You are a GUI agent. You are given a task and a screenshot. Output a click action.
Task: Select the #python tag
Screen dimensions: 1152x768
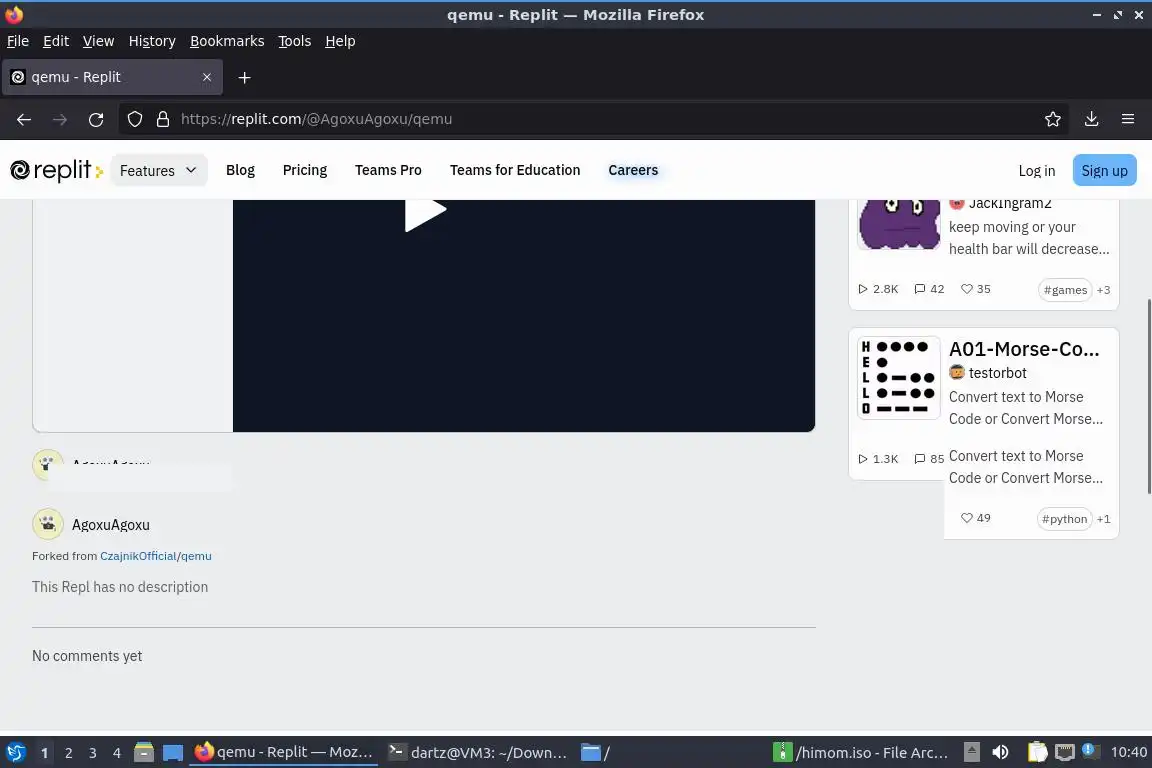coord(1065,519)
